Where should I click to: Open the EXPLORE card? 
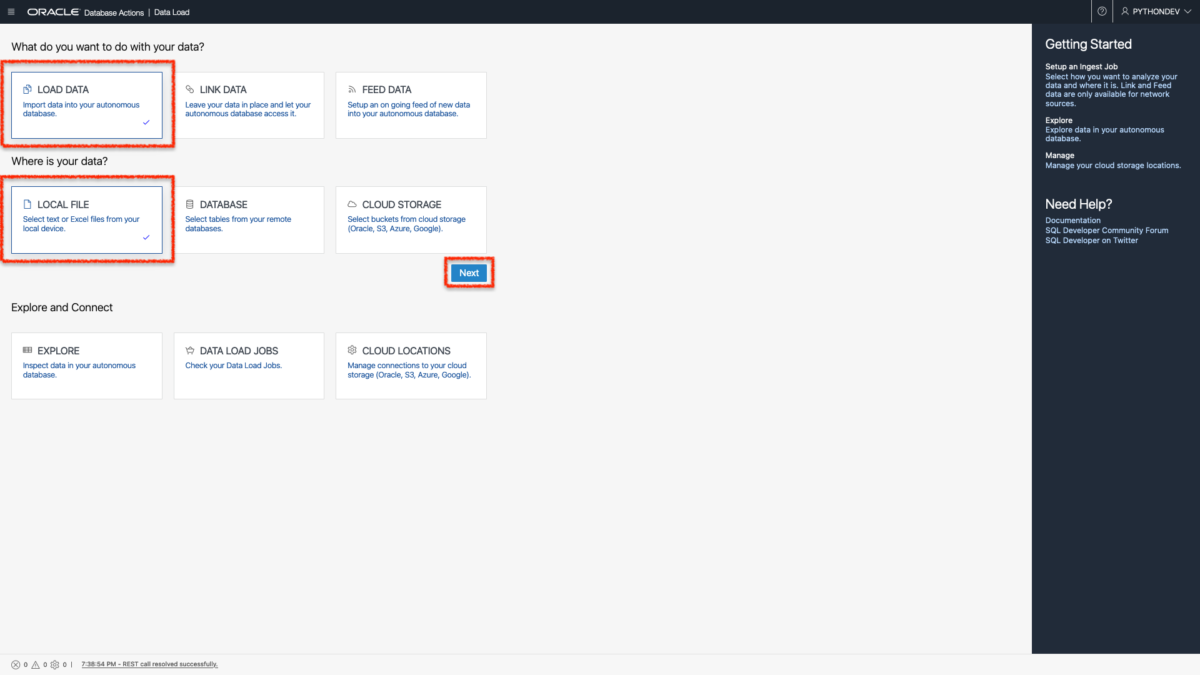tap(86, 365)
